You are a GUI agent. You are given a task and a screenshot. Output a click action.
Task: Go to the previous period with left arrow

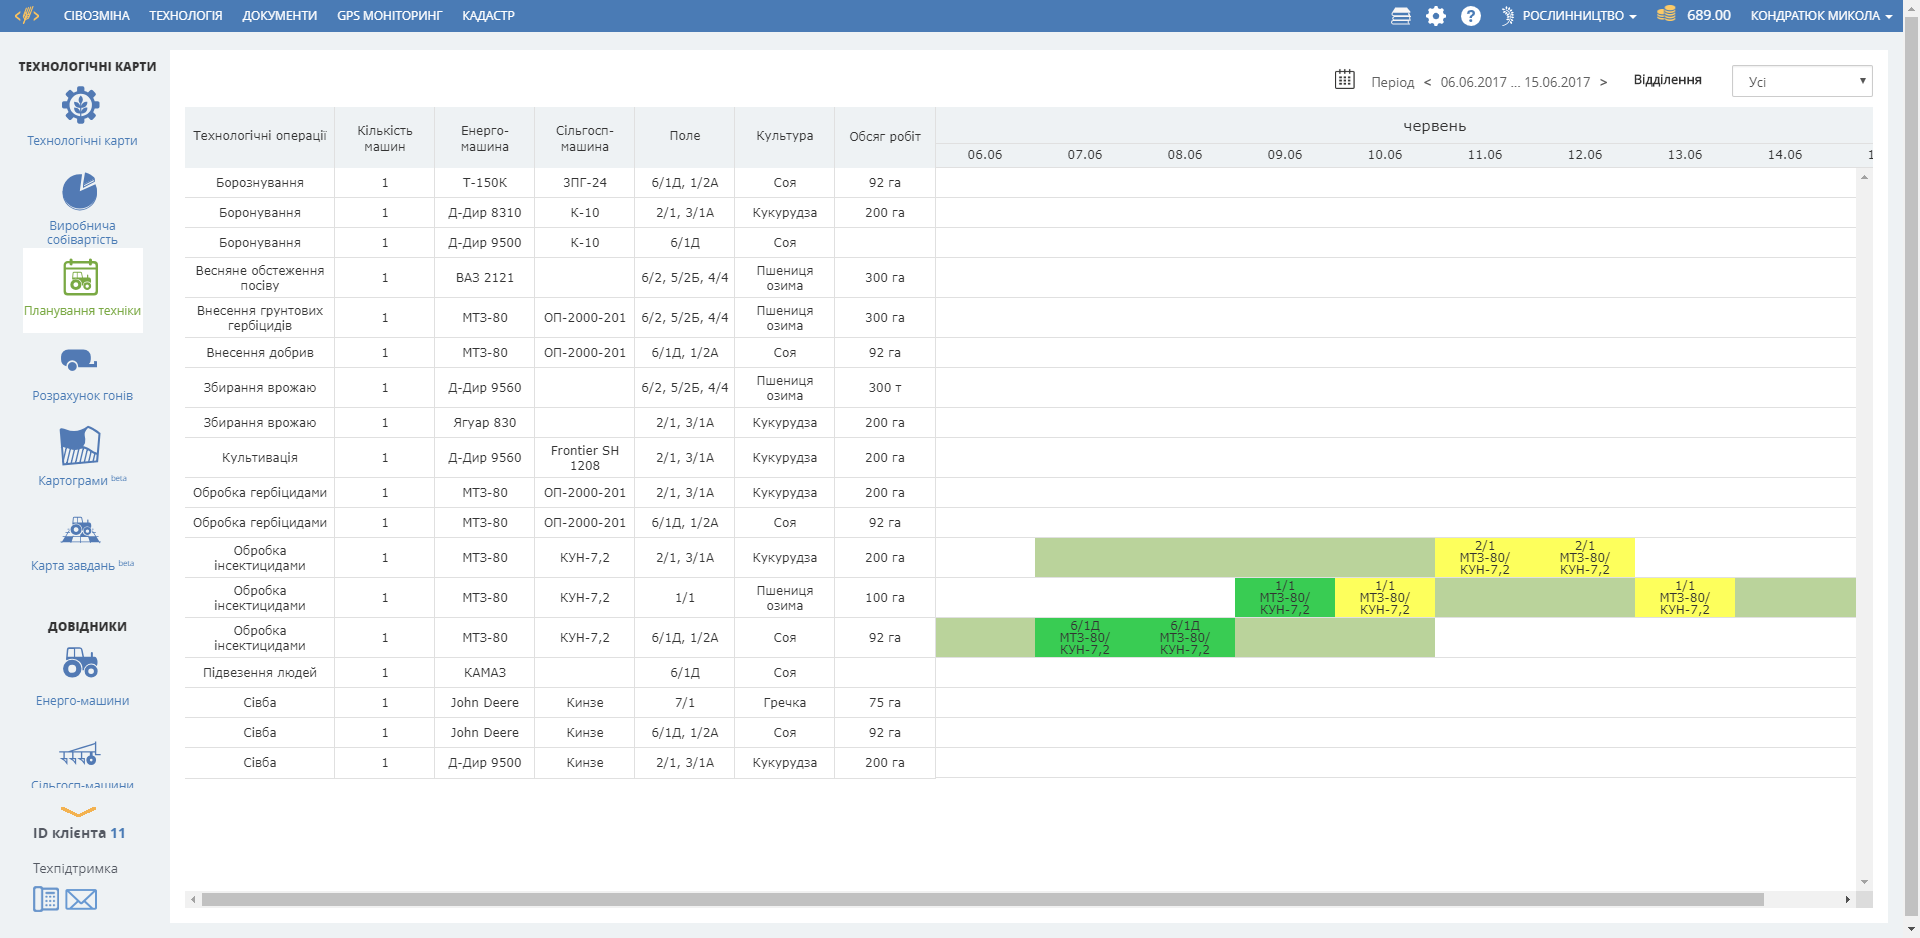tap(1427, 82)
